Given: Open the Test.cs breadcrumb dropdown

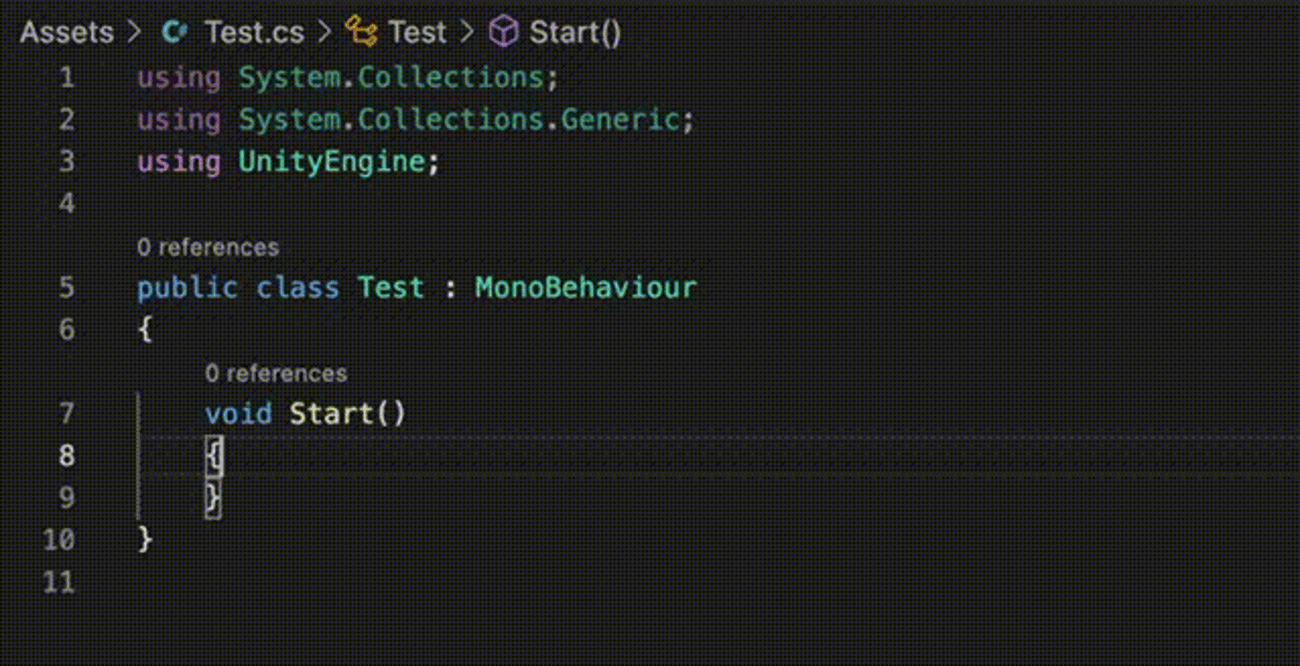Looking at the screenshot, I should click(254, 32).
